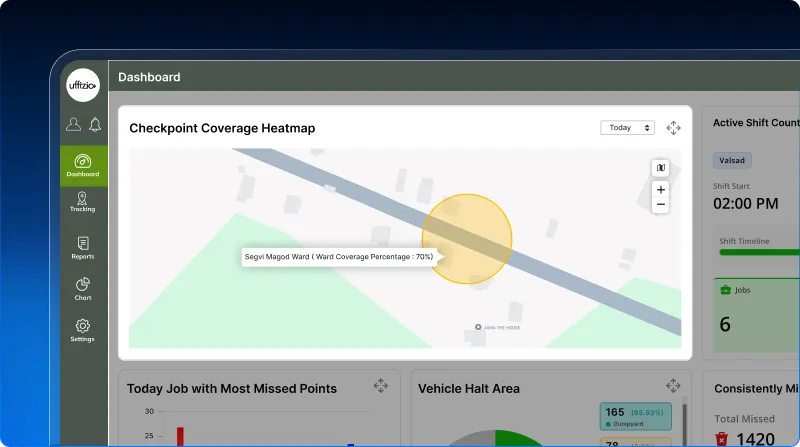Click the 165 Dumpyard legend card
The image size is (800, 447).
pyautogui.click(x=635, y=416)
